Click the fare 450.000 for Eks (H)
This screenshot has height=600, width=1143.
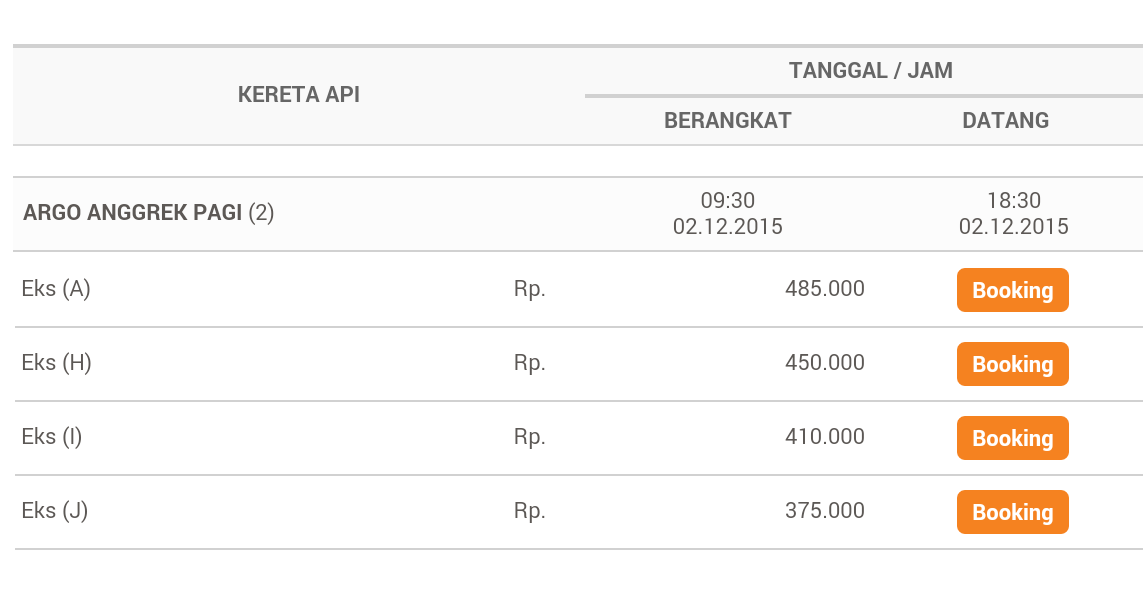(x=825, y=363)
